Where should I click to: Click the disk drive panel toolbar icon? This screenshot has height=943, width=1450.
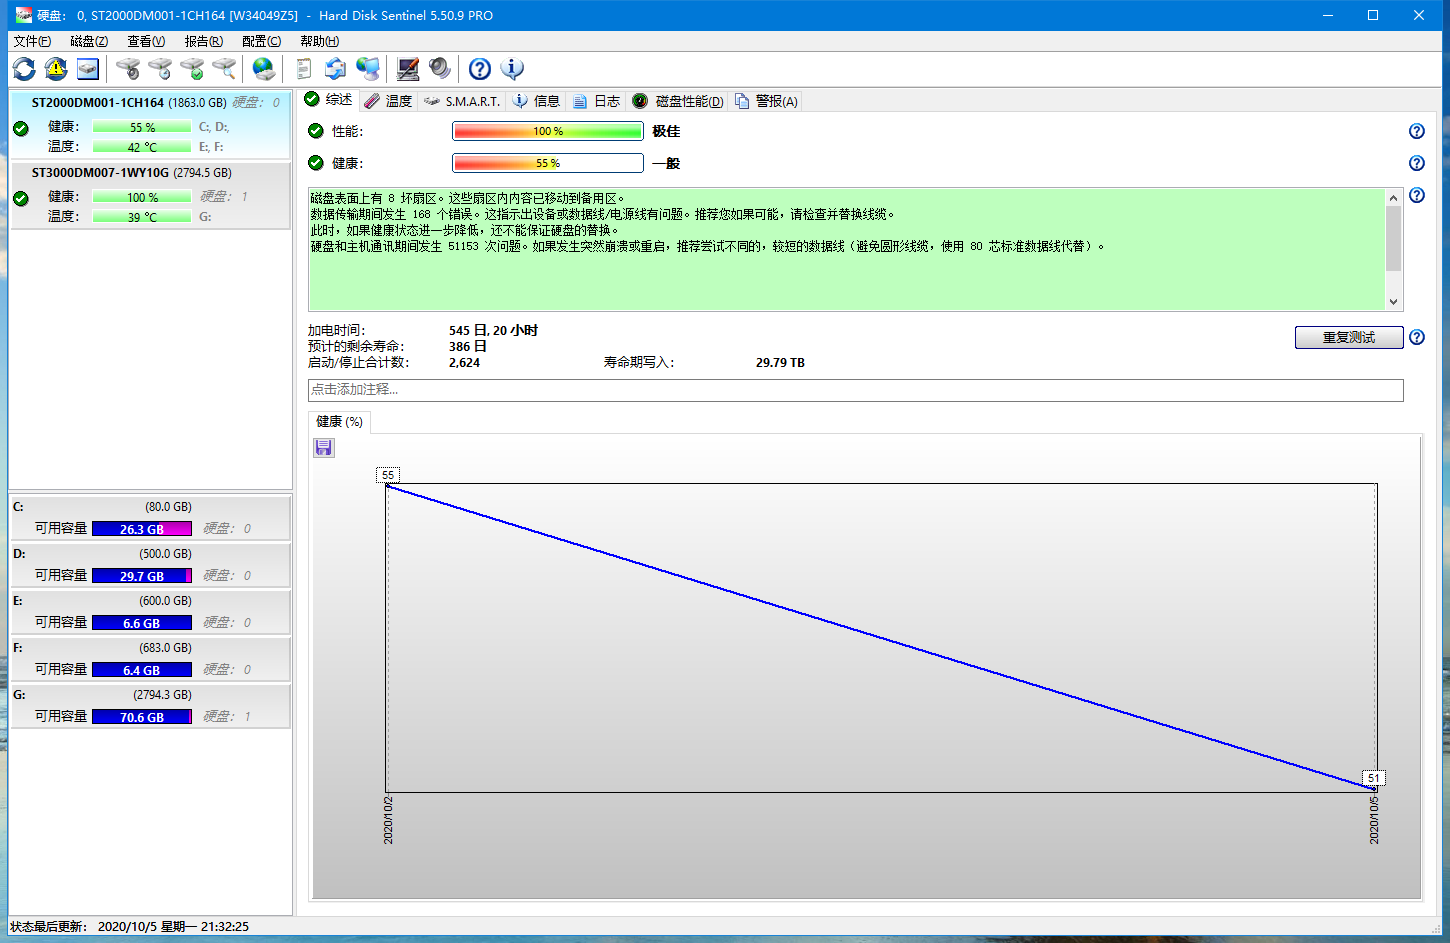[88, 69]
